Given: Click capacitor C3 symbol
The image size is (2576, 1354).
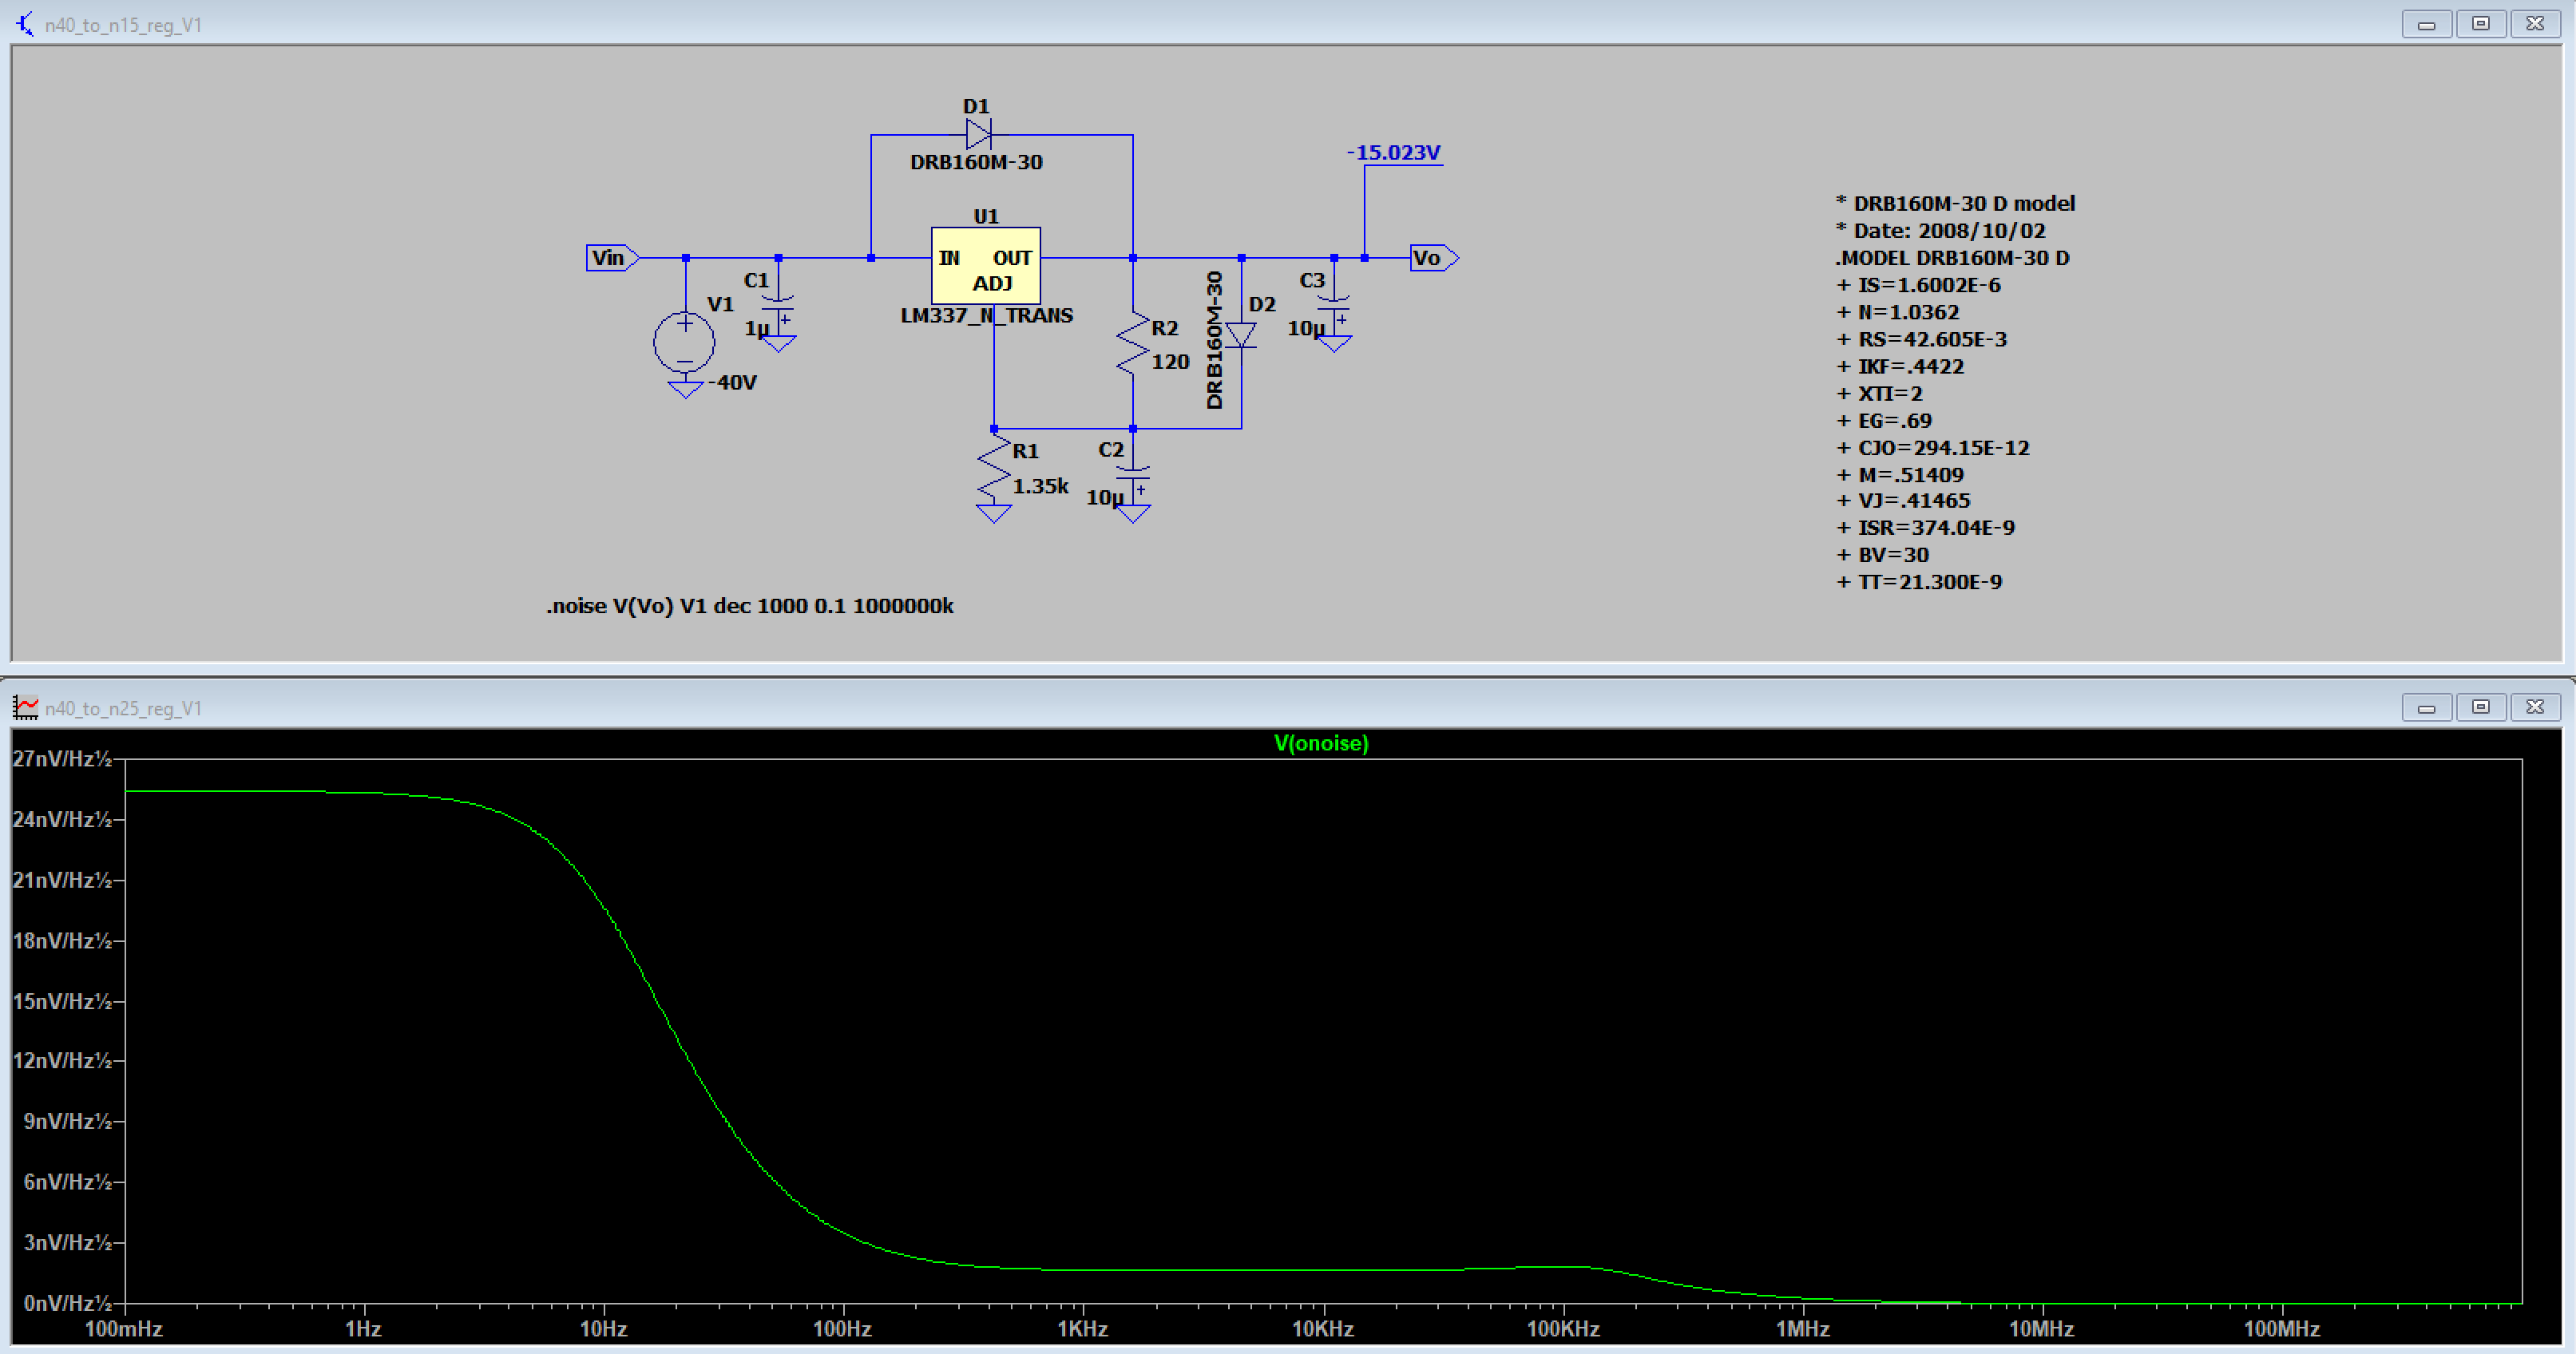Looking at the screenshot, I should [1334, 302].
